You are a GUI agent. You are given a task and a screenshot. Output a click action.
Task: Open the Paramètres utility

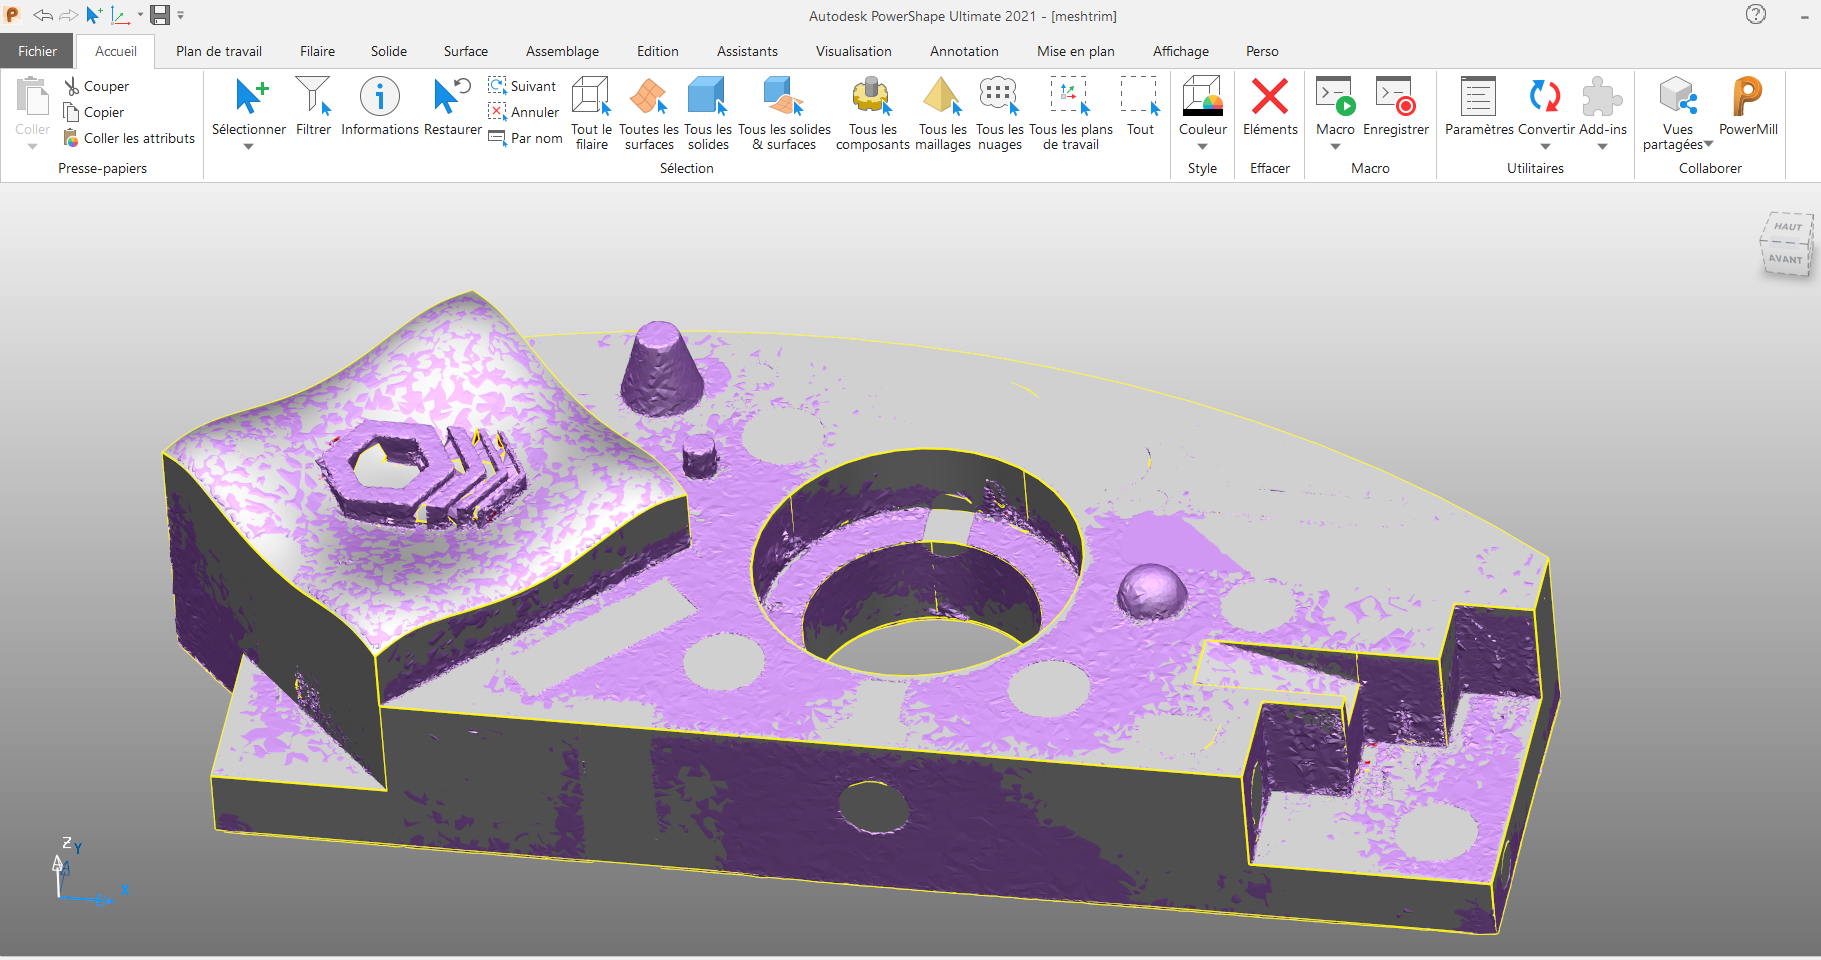pos(1478,98)
